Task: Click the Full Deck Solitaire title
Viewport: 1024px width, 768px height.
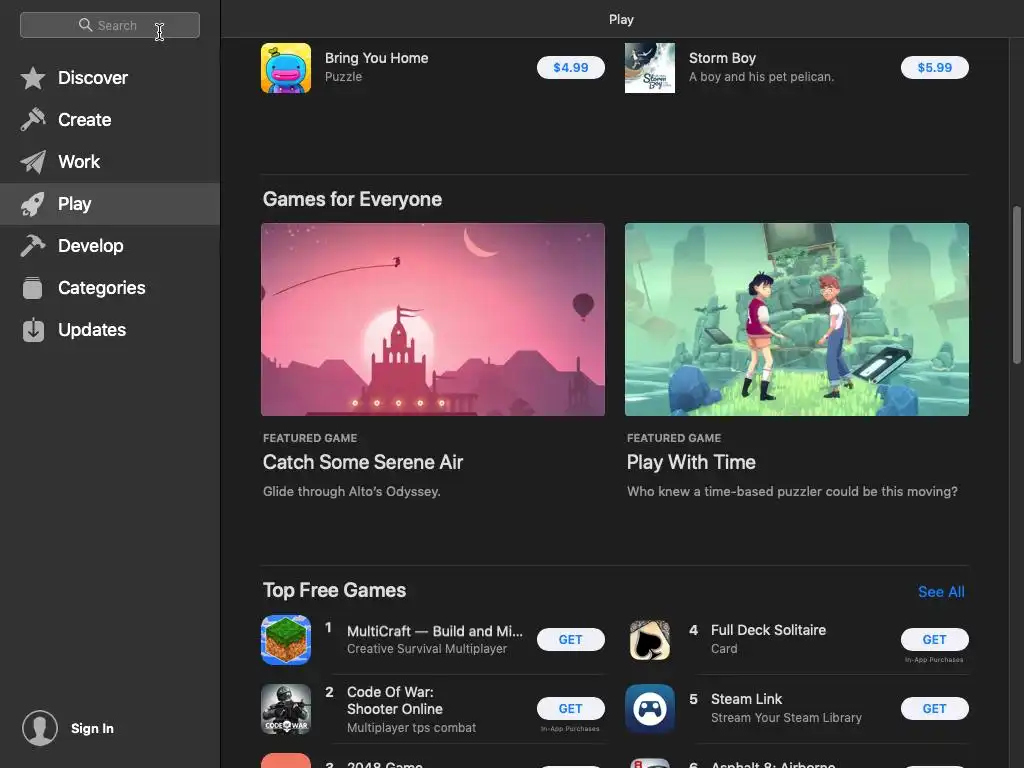Action: point(768,630)
